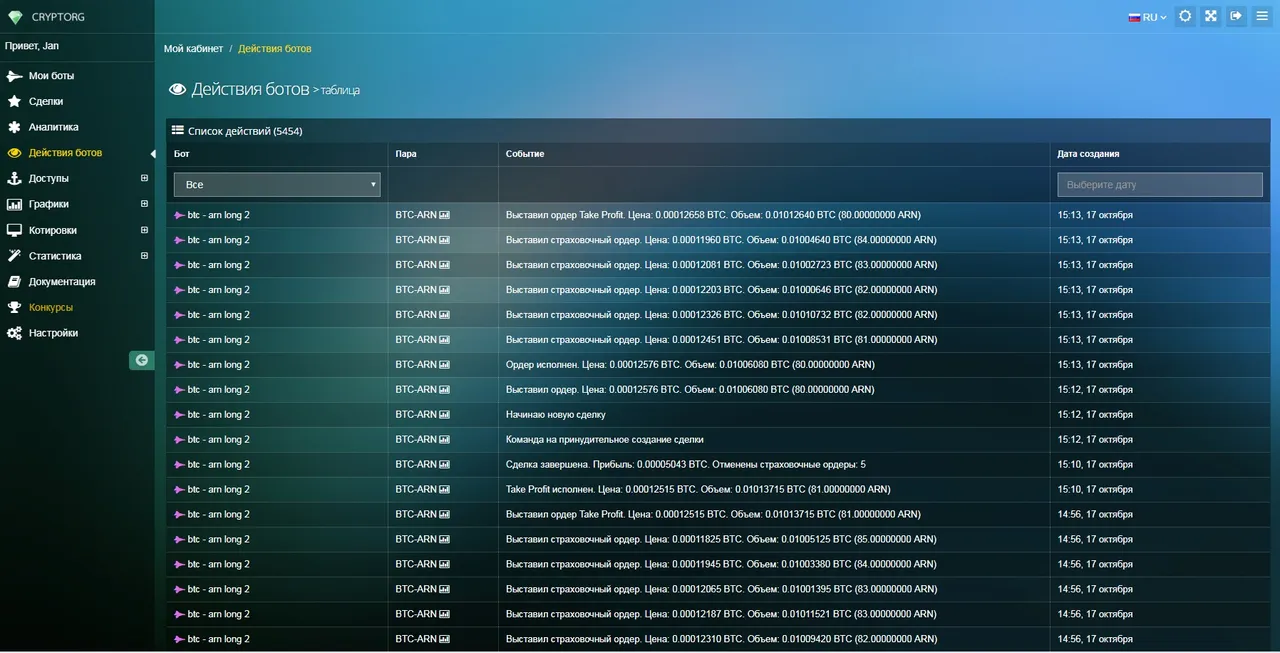Viewport: 1280px width, 653px height.
Task: Click the 'Действия ботов' breadcrumb link
Action: point(275,49)
